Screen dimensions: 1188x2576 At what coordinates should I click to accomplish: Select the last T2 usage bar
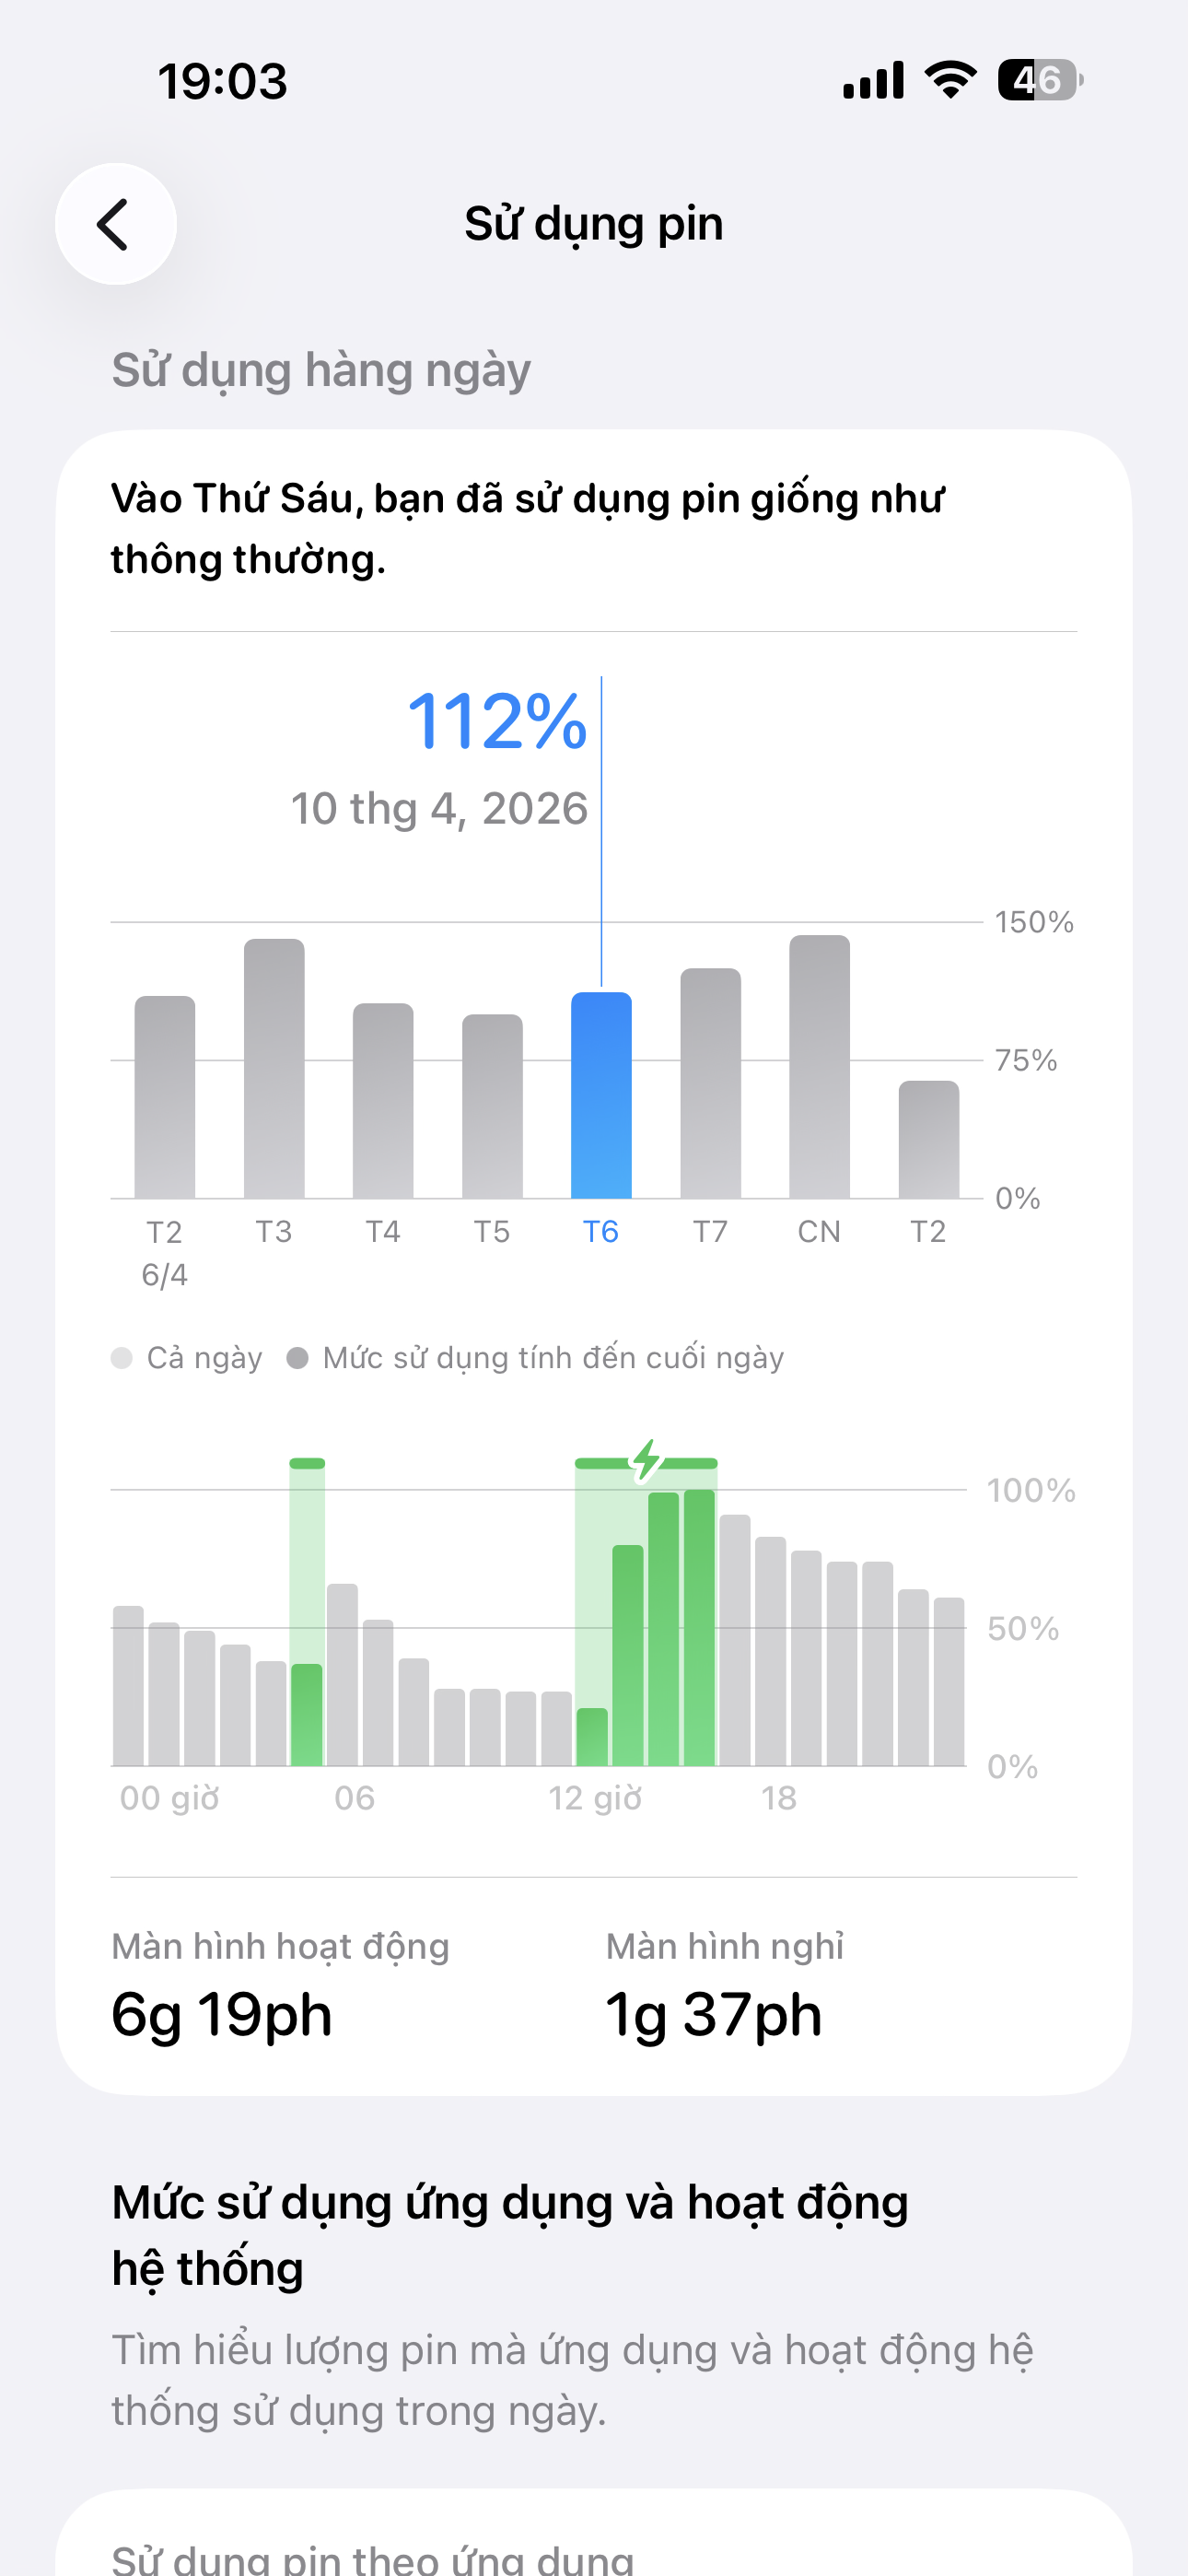pos(928,1139)
